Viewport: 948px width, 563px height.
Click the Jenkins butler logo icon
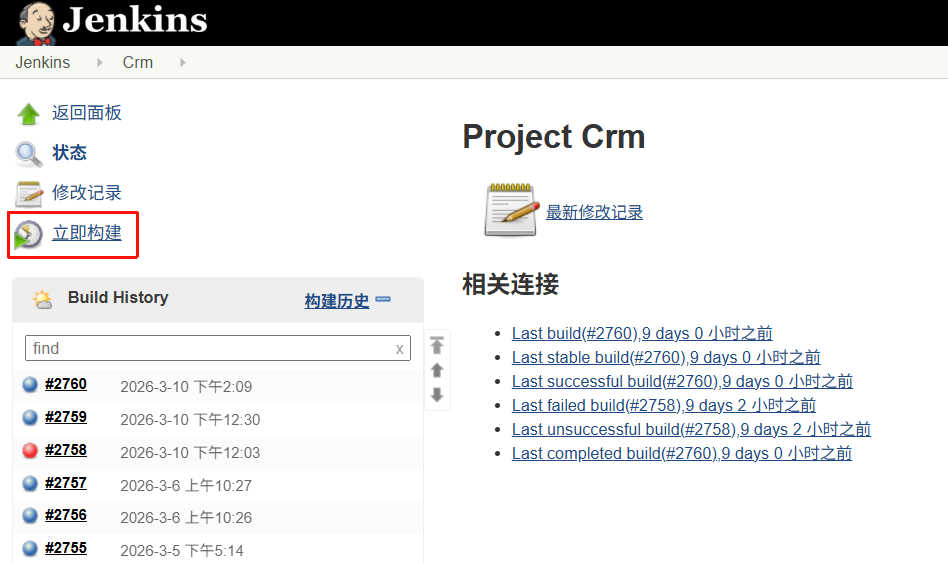pyautogui.click(x=36, y=23)
